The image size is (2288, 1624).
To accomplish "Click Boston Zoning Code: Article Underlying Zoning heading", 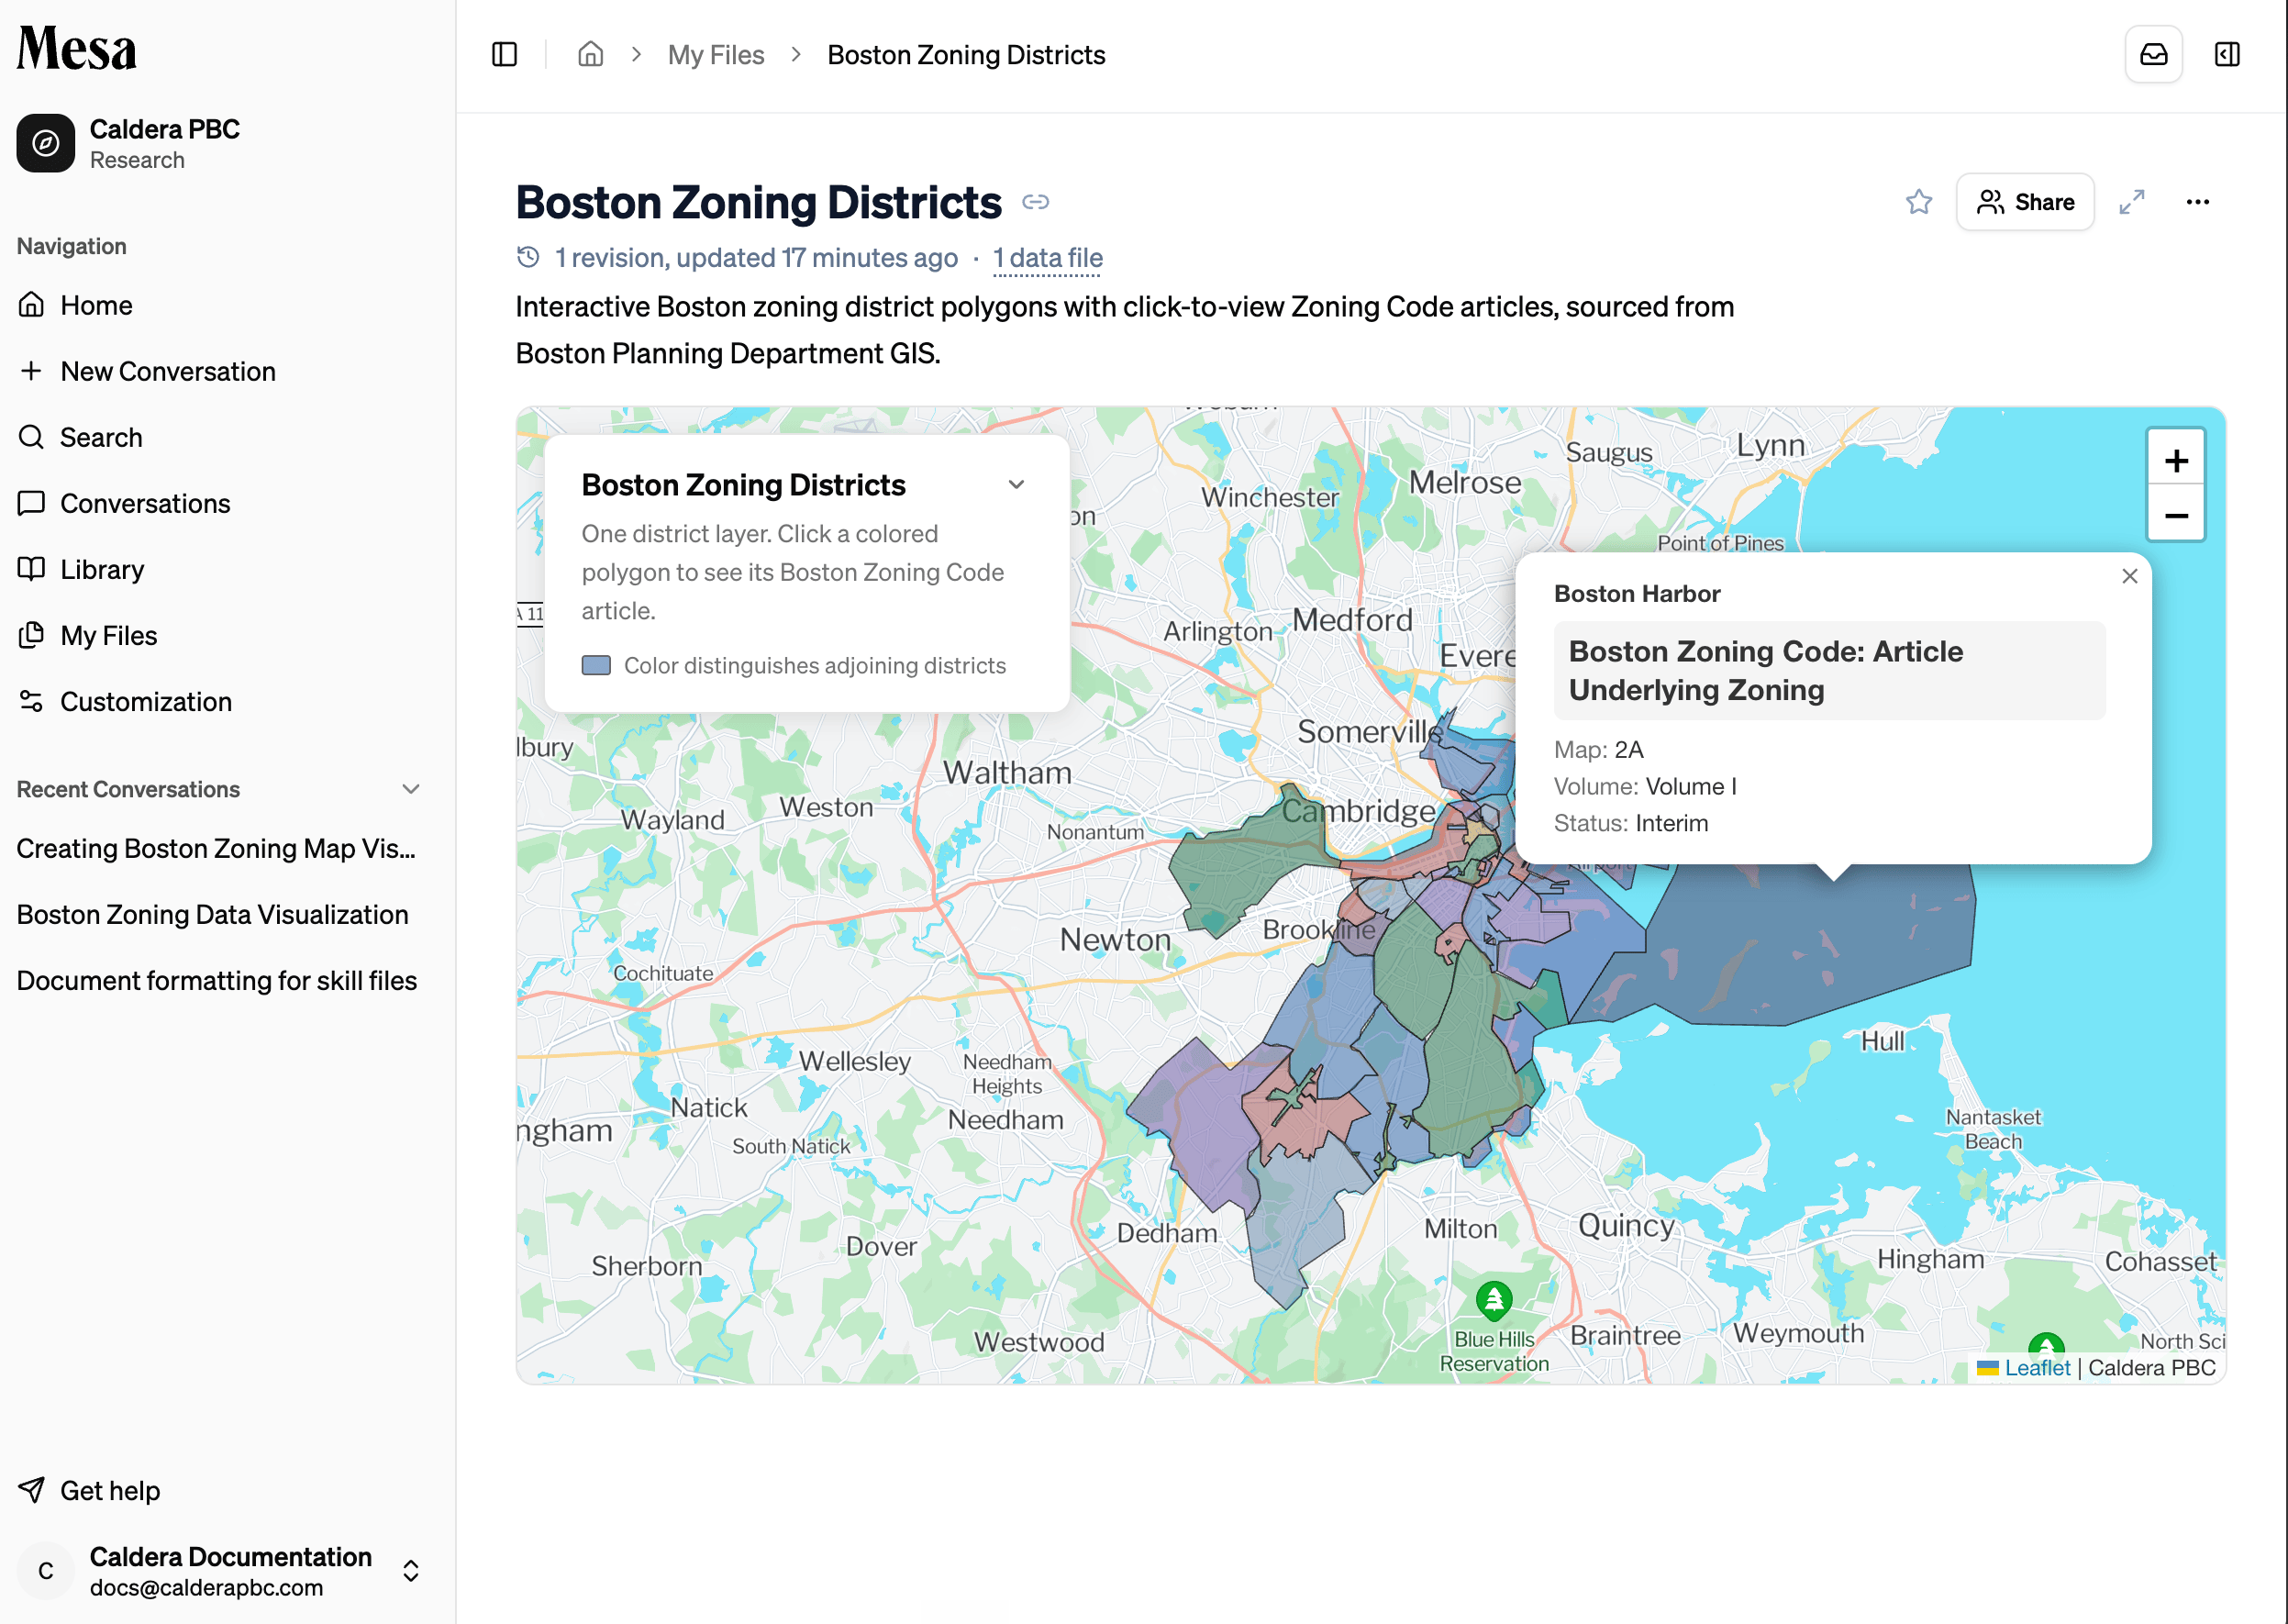I will click(1829, 670).
